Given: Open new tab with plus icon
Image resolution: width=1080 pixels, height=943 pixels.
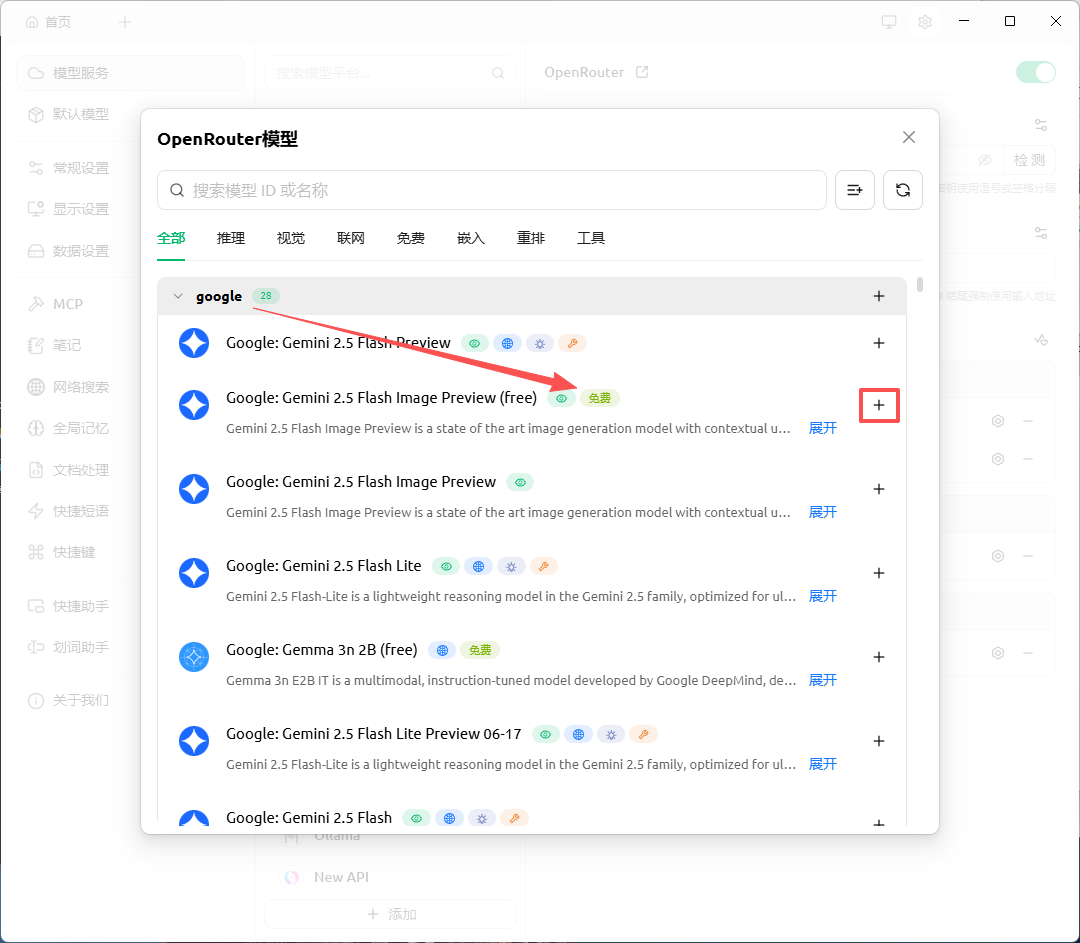Looking at the screenshot, I should [x=125, y=22].
